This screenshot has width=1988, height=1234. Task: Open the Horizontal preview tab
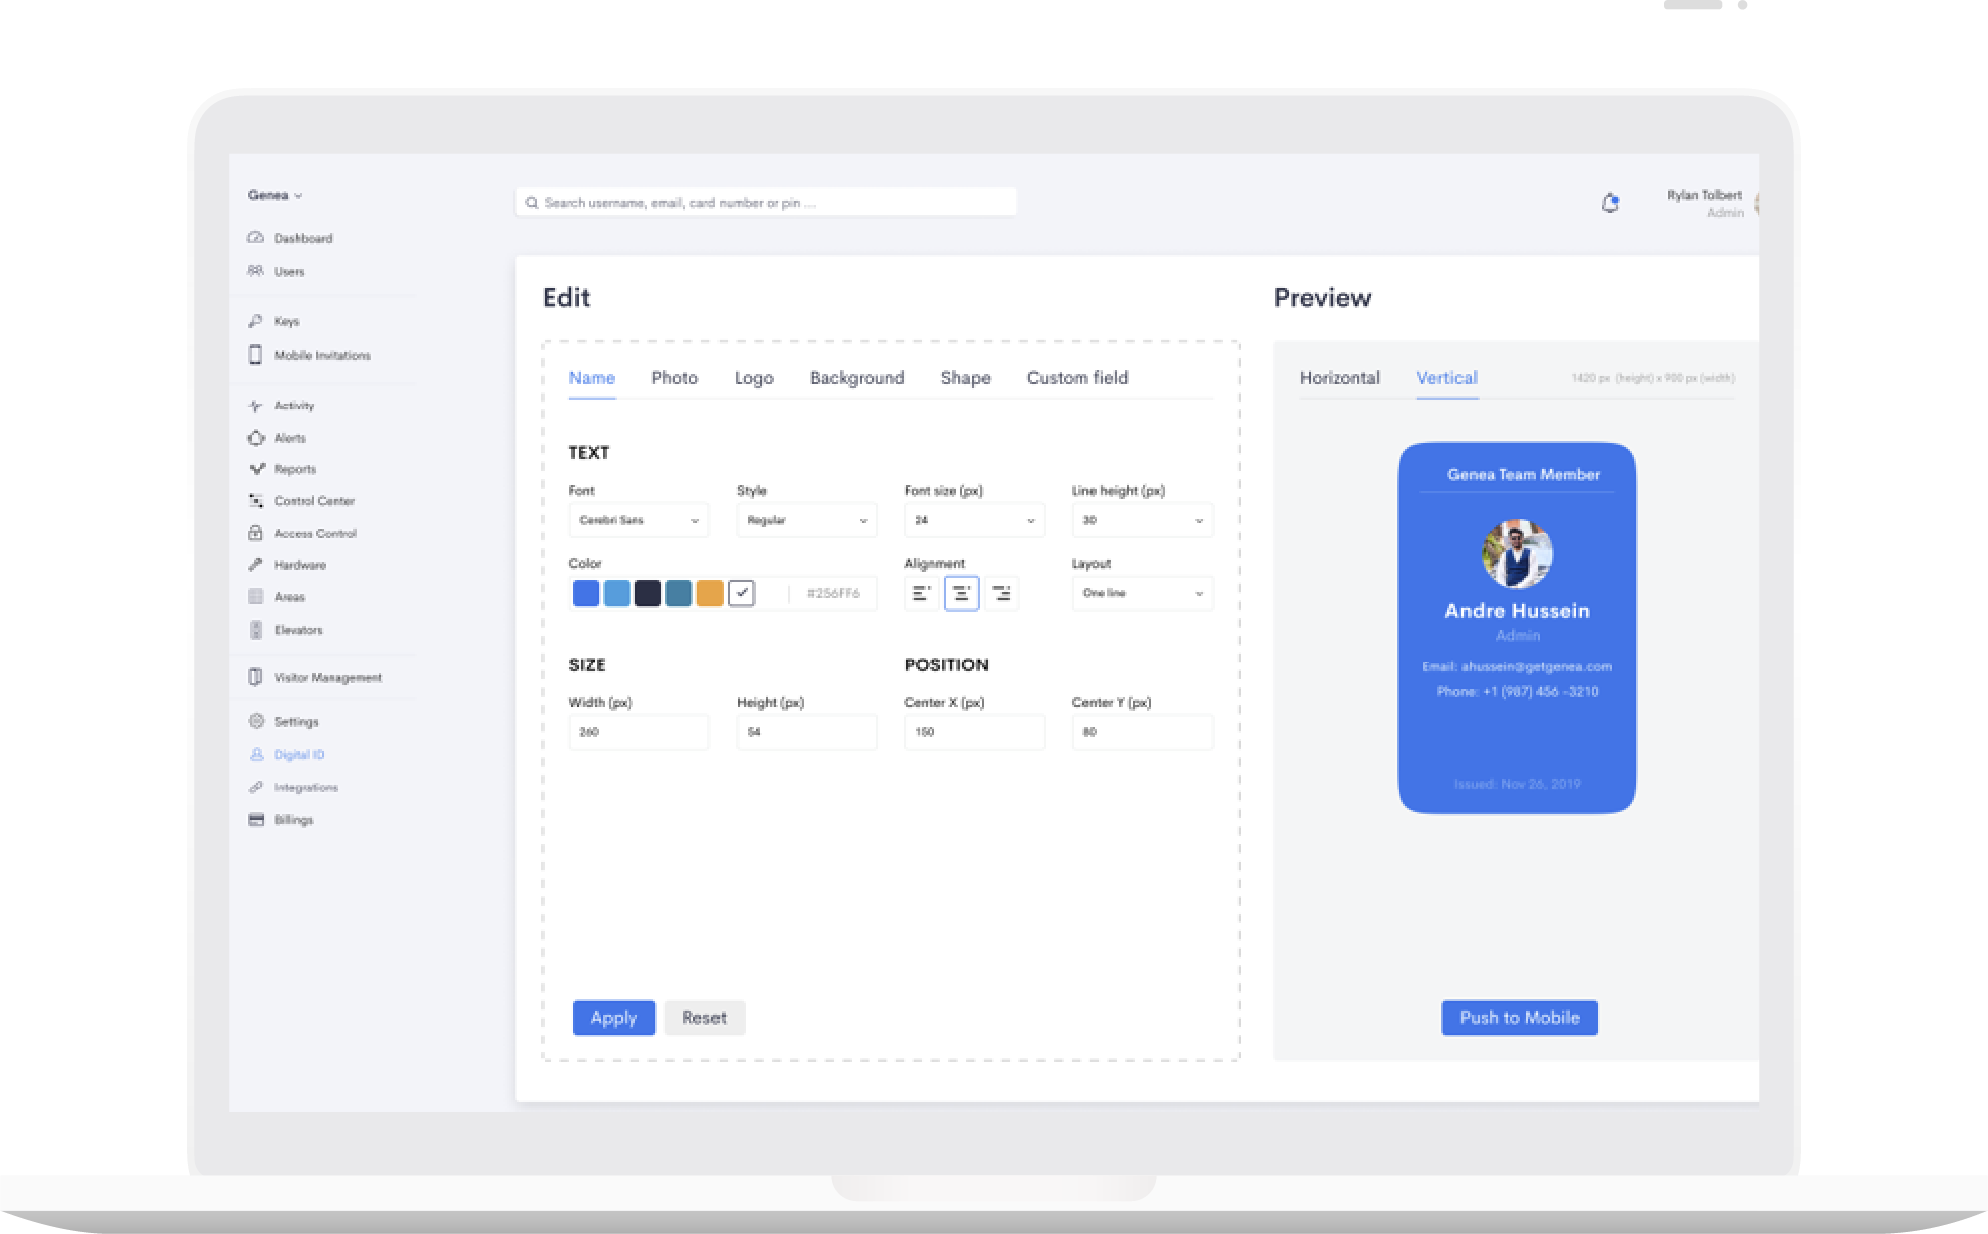pyautogui.click(x=1340, y=378)
